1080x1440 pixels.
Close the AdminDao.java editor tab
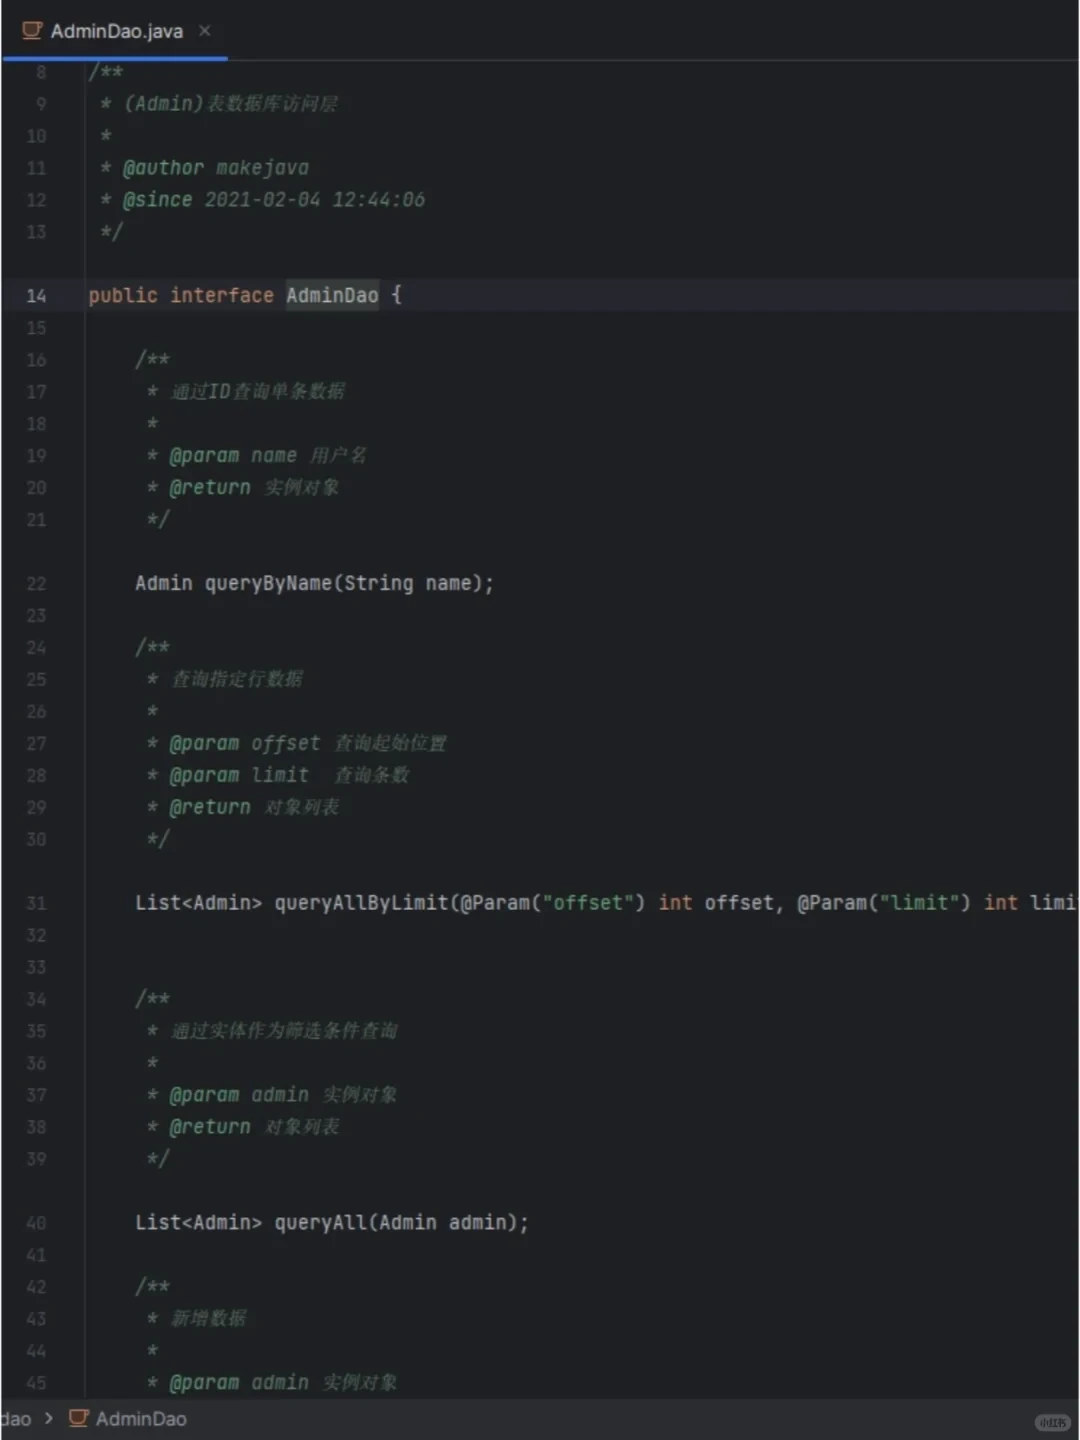(x=205, y=31)
